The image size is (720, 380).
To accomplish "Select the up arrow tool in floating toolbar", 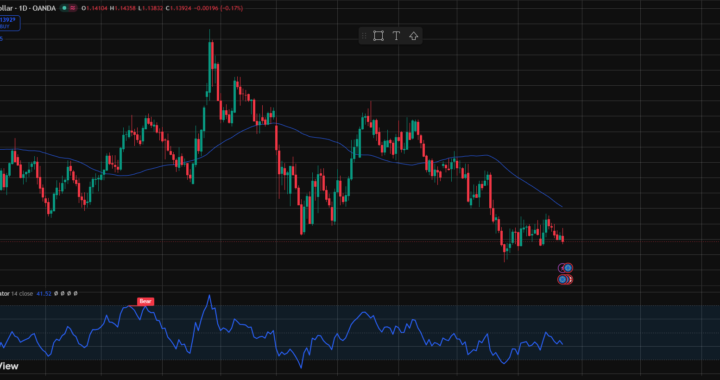I will coord(413,36).
